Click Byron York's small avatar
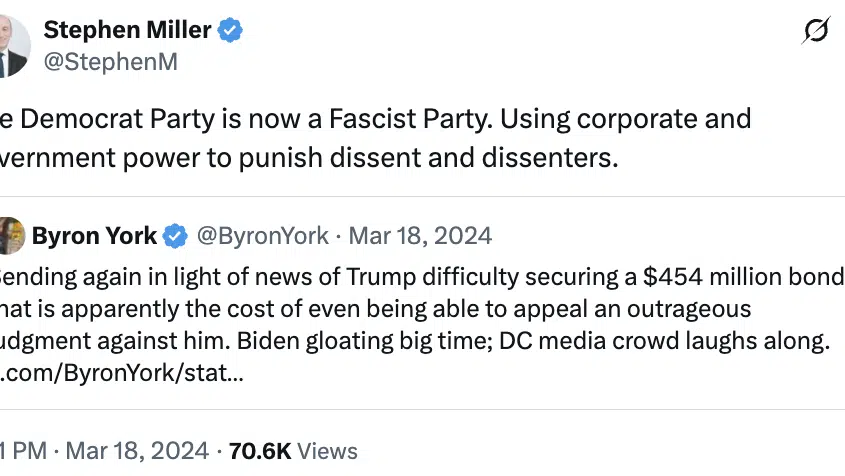The width and height of the screenshot is (845, 476). point(10,237)
